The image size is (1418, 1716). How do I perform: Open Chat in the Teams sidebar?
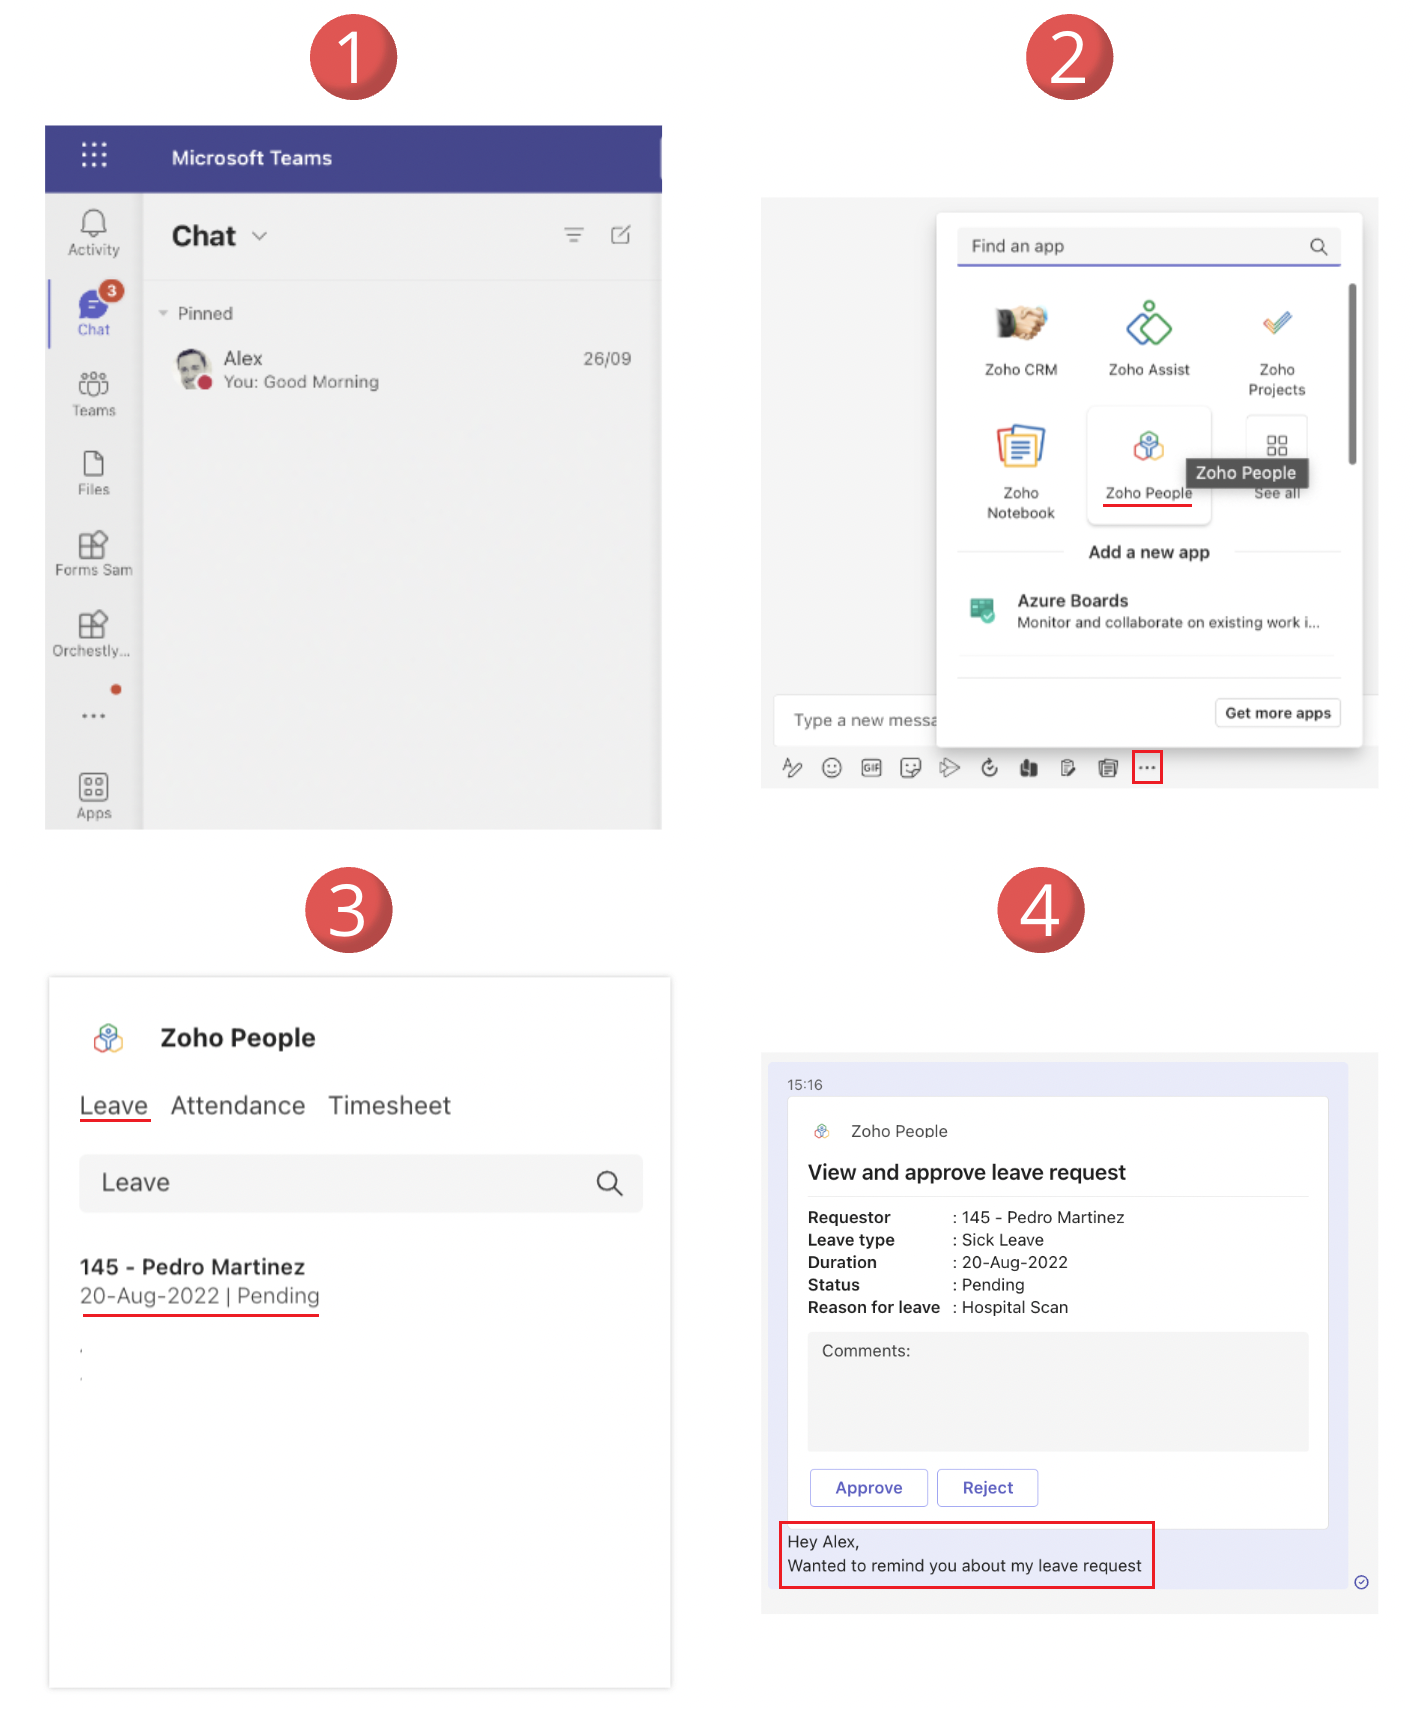point(94,311)
